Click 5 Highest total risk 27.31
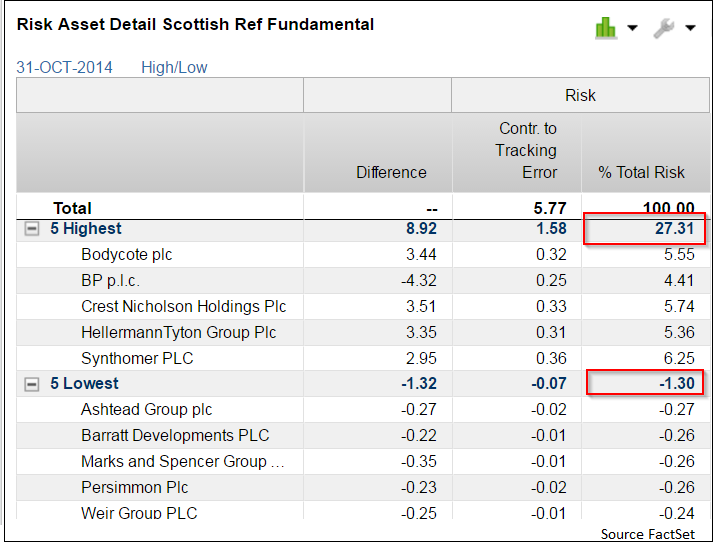 point(675,228)
